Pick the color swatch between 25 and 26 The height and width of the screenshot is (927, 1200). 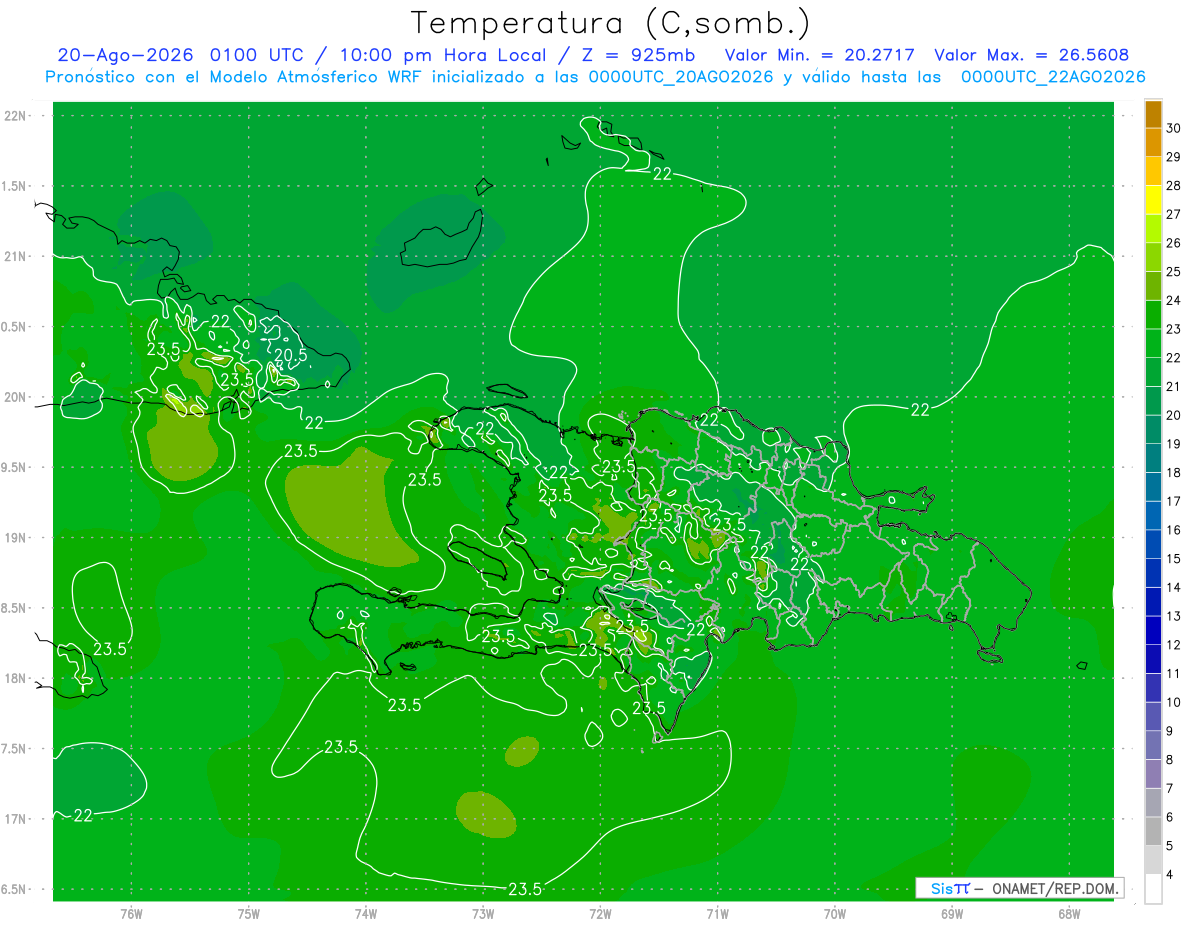coord(1153,258)
